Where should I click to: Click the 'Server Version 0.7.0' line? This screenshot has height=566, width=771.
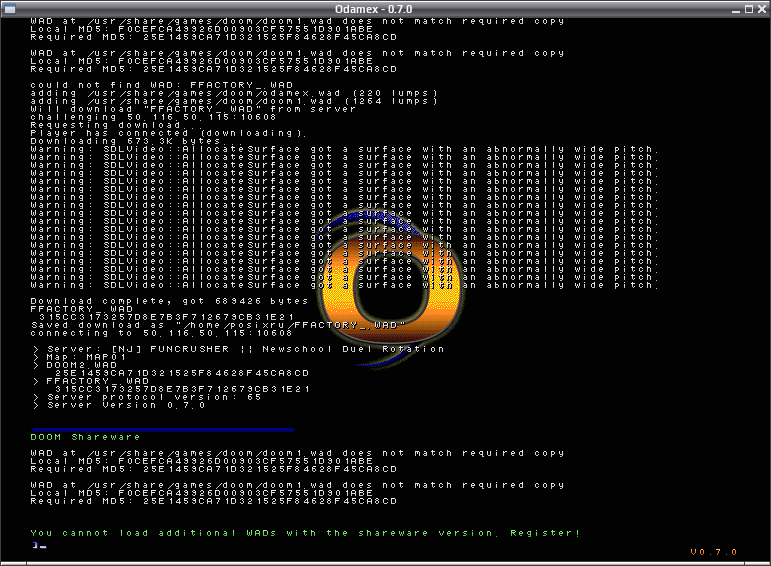[119, 405]
